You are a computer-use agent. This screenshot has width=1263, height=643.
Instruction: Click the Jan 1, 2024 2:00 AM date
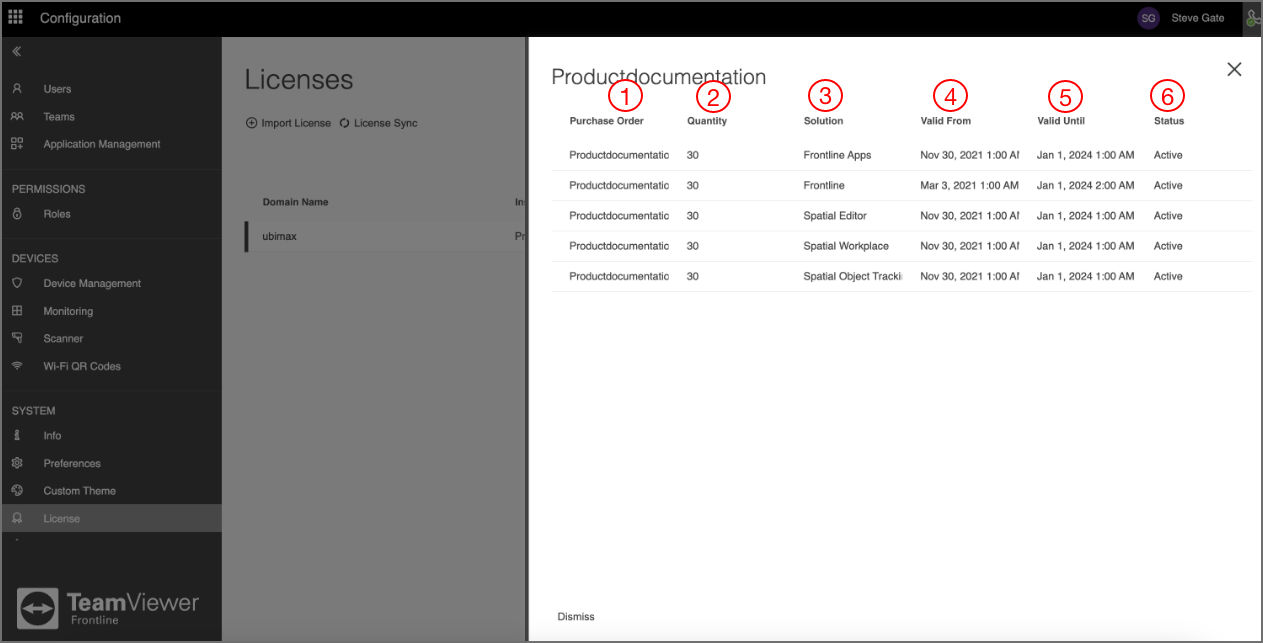coord(1085,185)
